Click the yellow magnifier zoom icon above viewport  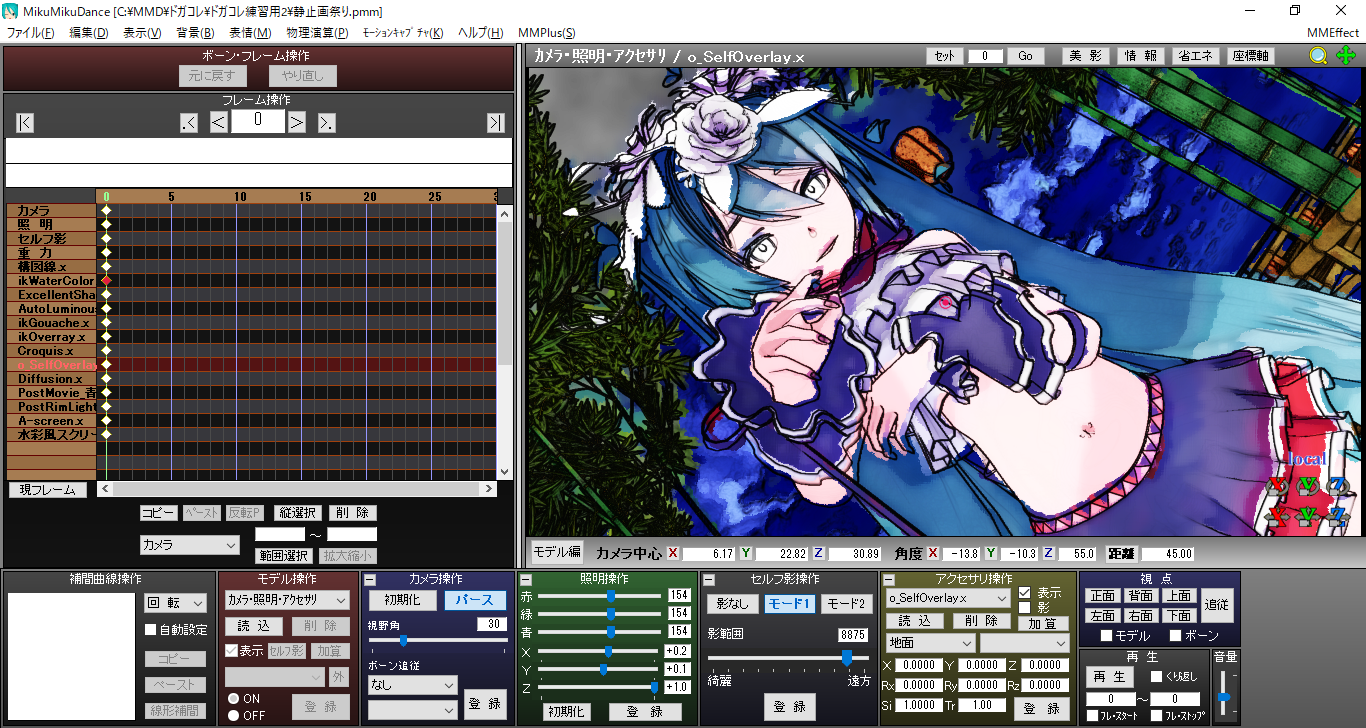(x=1319, y=56)
